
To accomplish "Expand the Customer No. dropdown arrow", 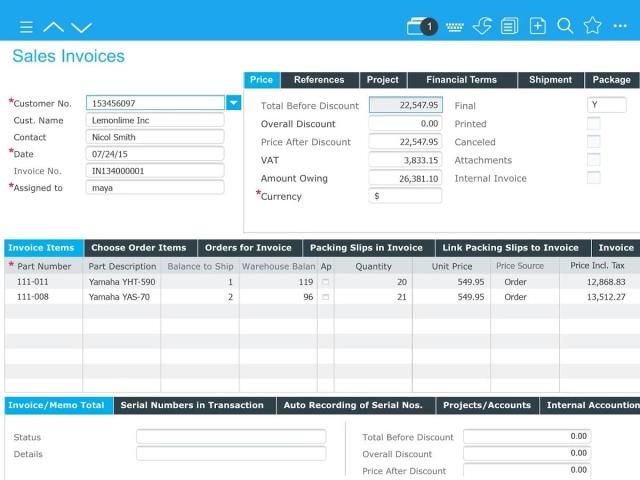I will click(x=233, y=103).
